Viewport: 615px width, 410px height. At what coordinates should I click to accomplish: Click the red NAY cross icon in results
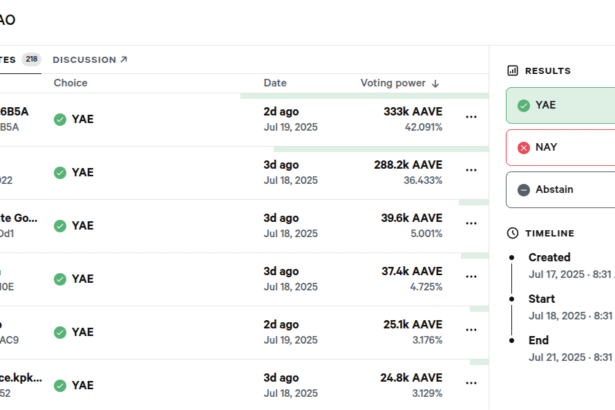coord(524,148)
